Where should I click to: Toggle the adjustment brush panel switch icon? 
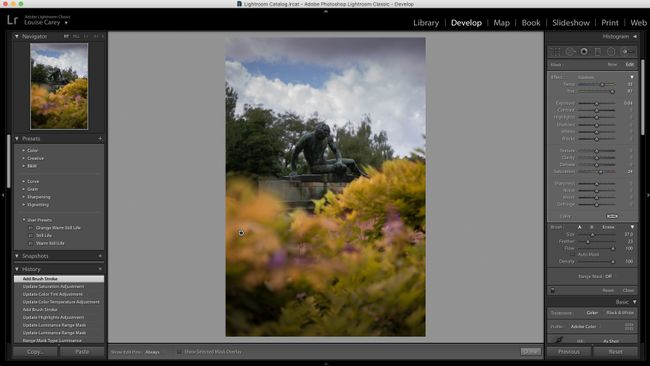coord(552,290)
